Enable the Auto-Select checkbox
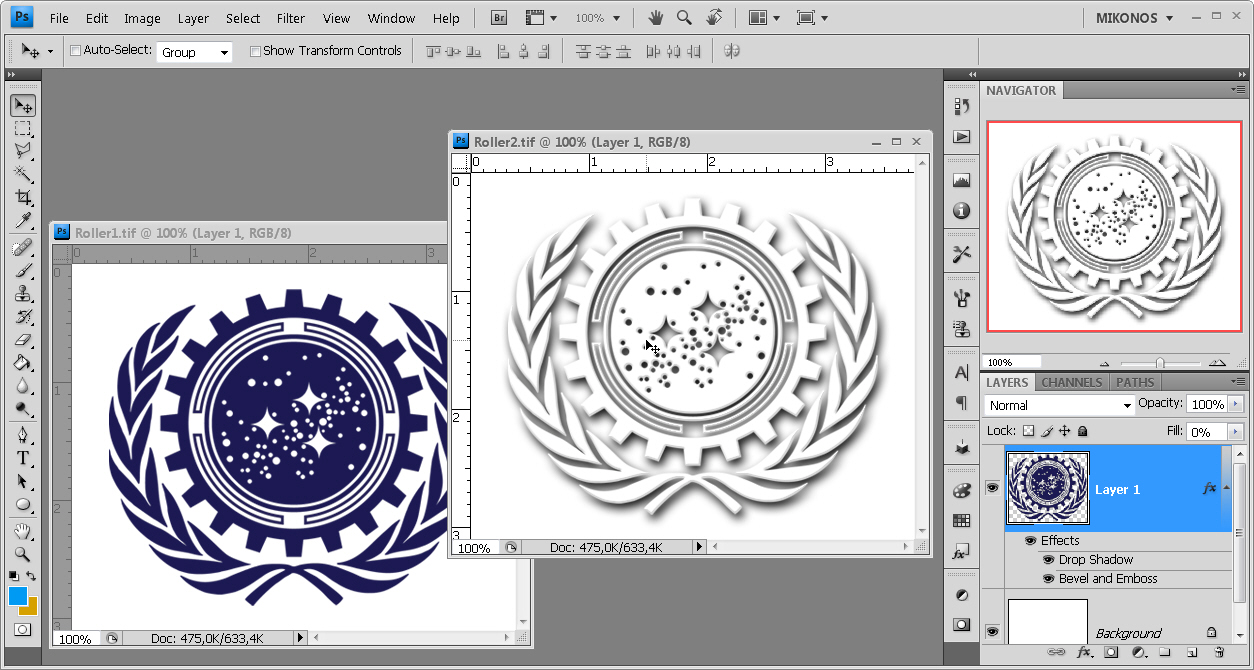Screen dimensions: 1254x670 pyautogui.click(x=76, y=51)
